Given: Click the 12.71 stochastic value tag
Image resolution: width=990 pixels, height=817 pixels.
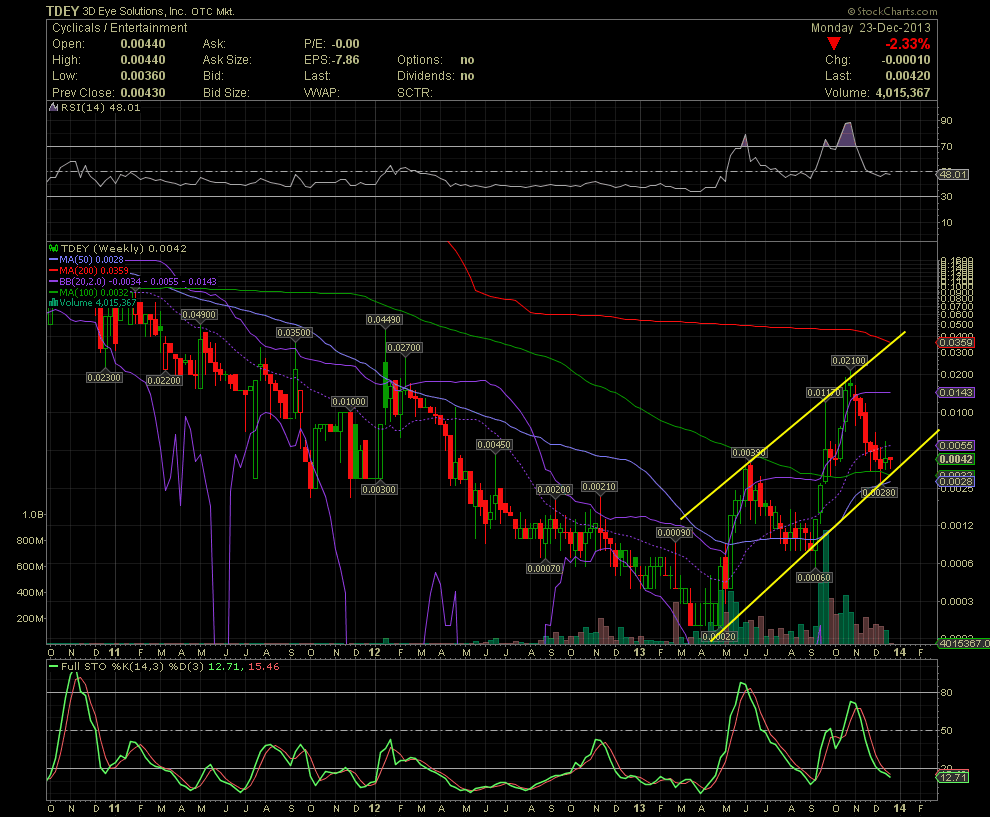Looking at the screenshot, I should pyautogui.click(x=953, y=777).
